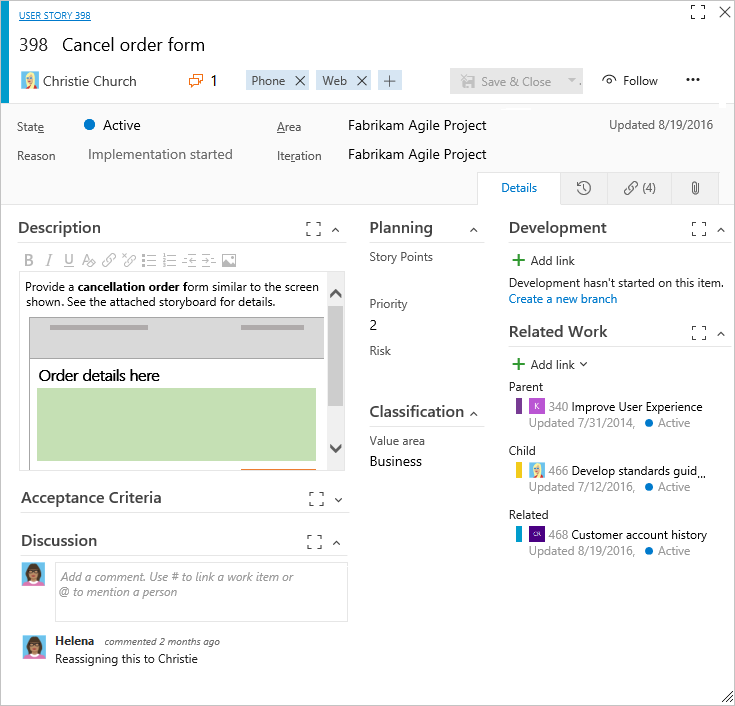Viewport: 735px width, 706px height.
Task: Click the Value area field Business
Action: point(396,461)
